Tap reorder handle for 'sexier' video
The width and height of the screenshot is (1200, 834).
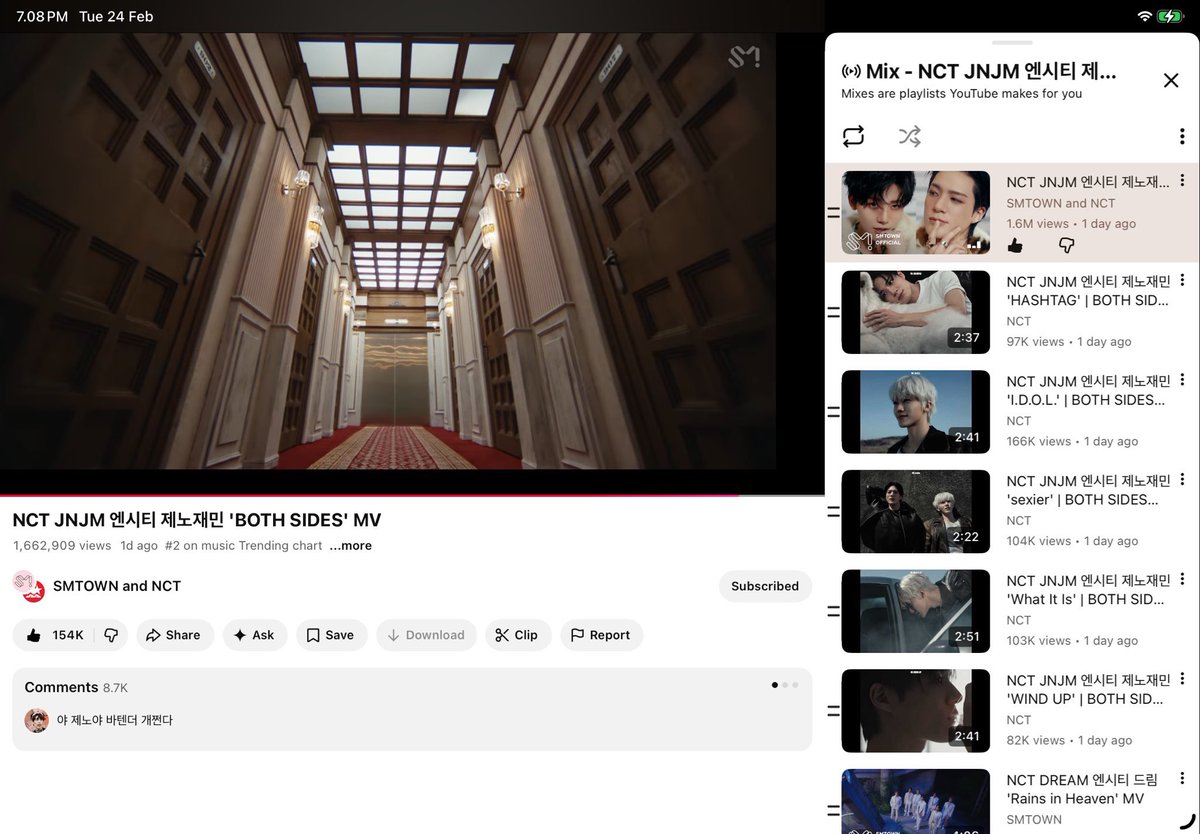click(833, 511)
